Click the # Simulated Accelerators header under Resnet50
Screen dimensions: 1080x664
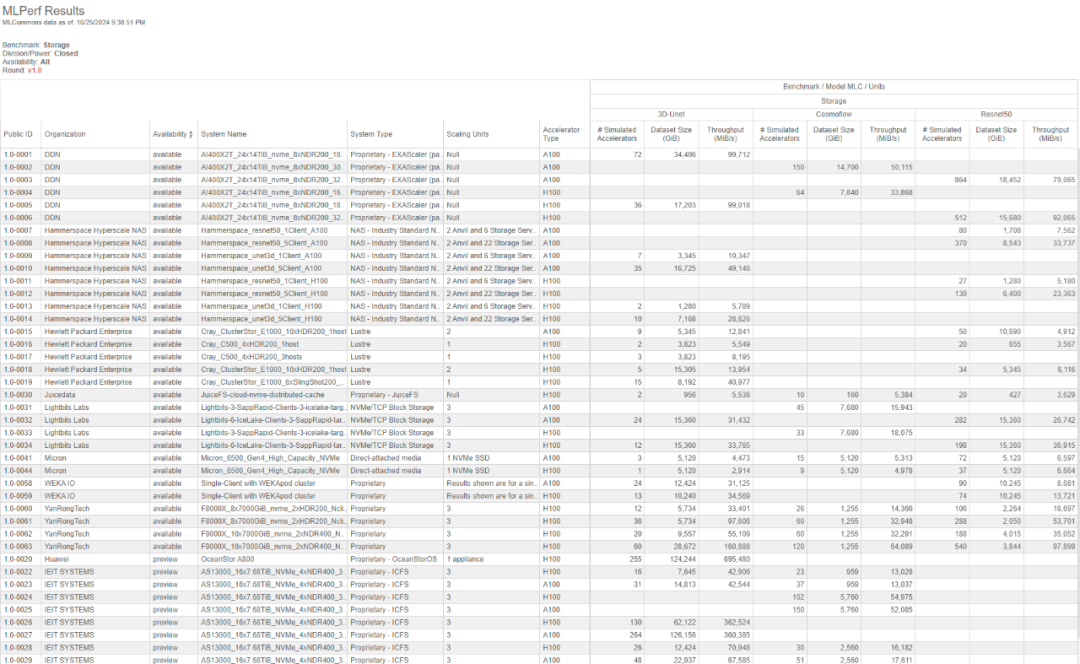pyautogui.click(x=942, y=134)
